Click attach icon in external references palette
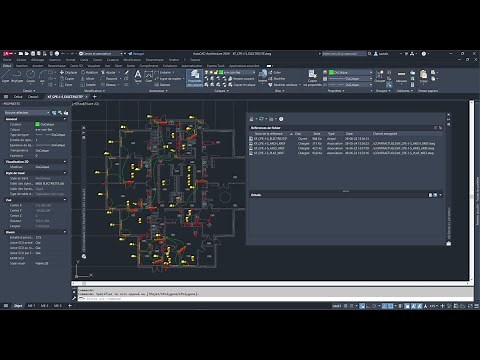Image resolution: width=480 pixels, height=360 pixels. click(x=252, y=119)
